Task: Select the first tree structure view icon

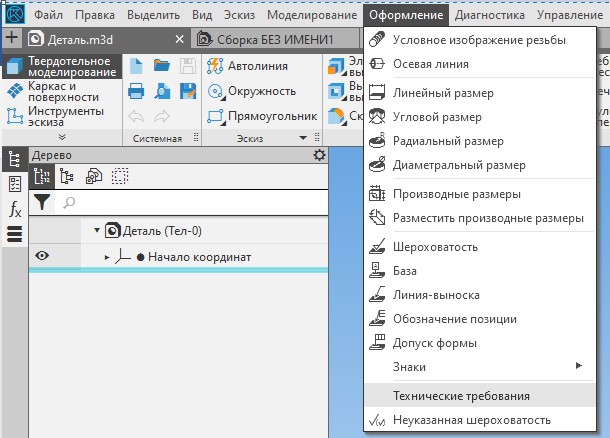Action: tap(42, 176)
